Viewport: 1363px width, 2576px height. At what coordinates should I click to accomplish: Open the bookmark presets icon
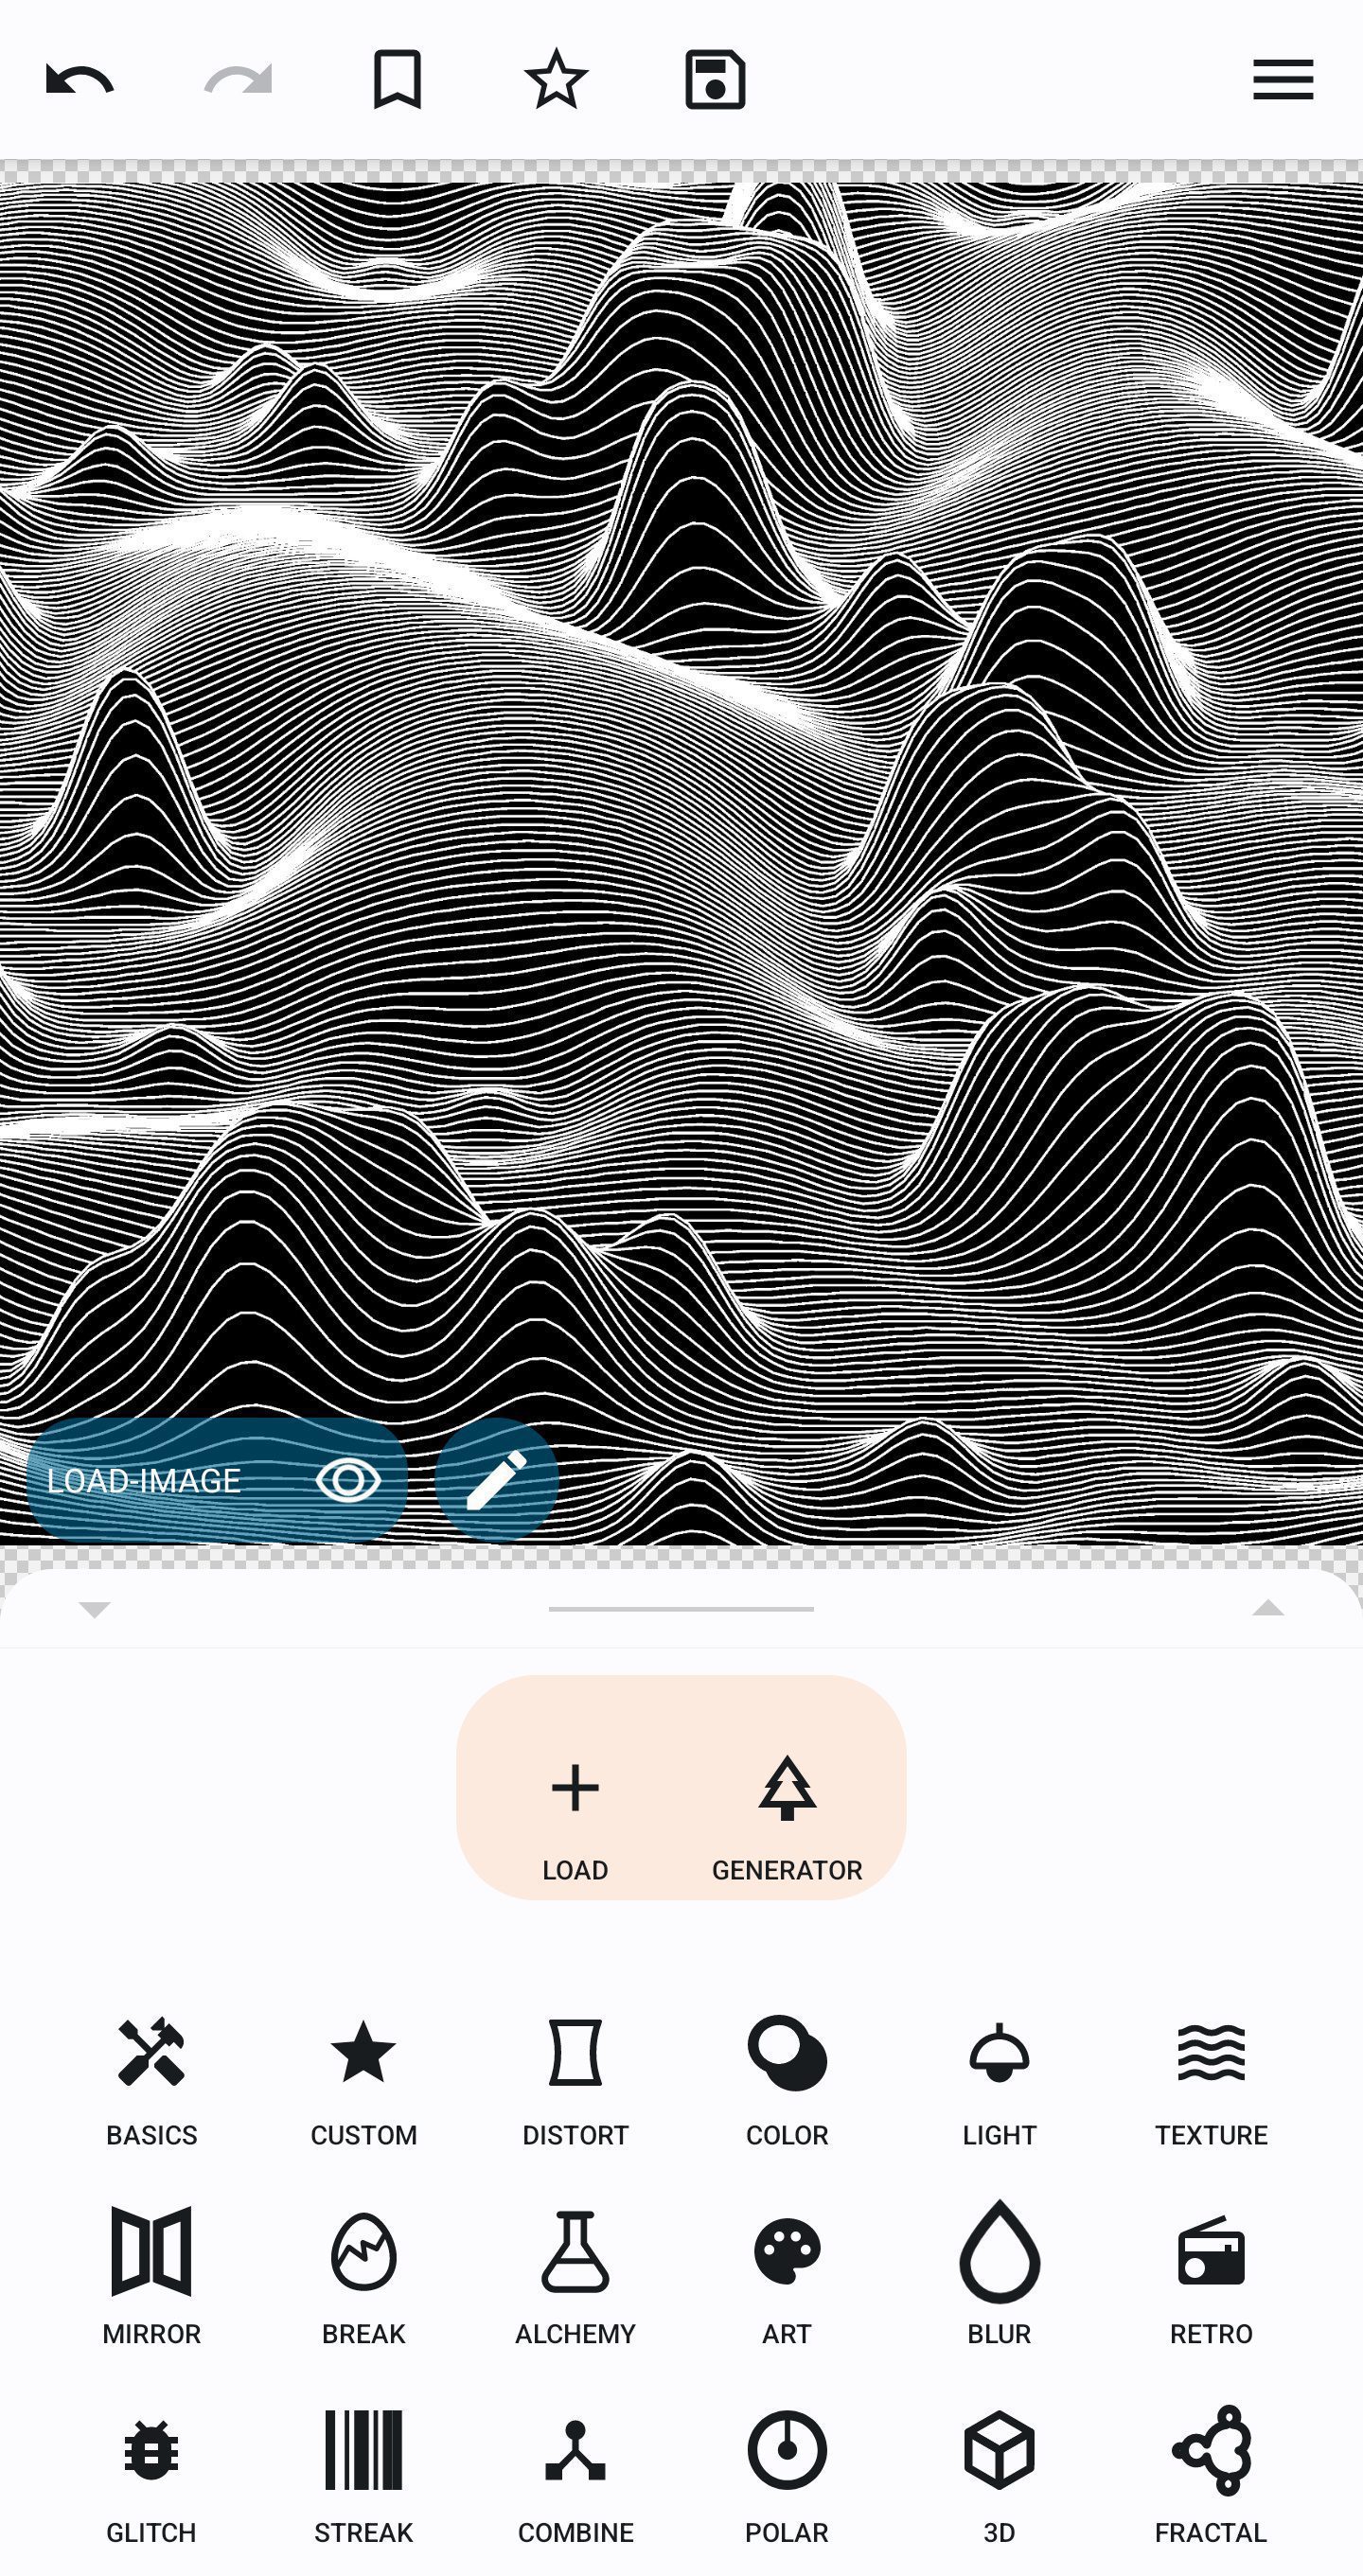click(397, 79)
